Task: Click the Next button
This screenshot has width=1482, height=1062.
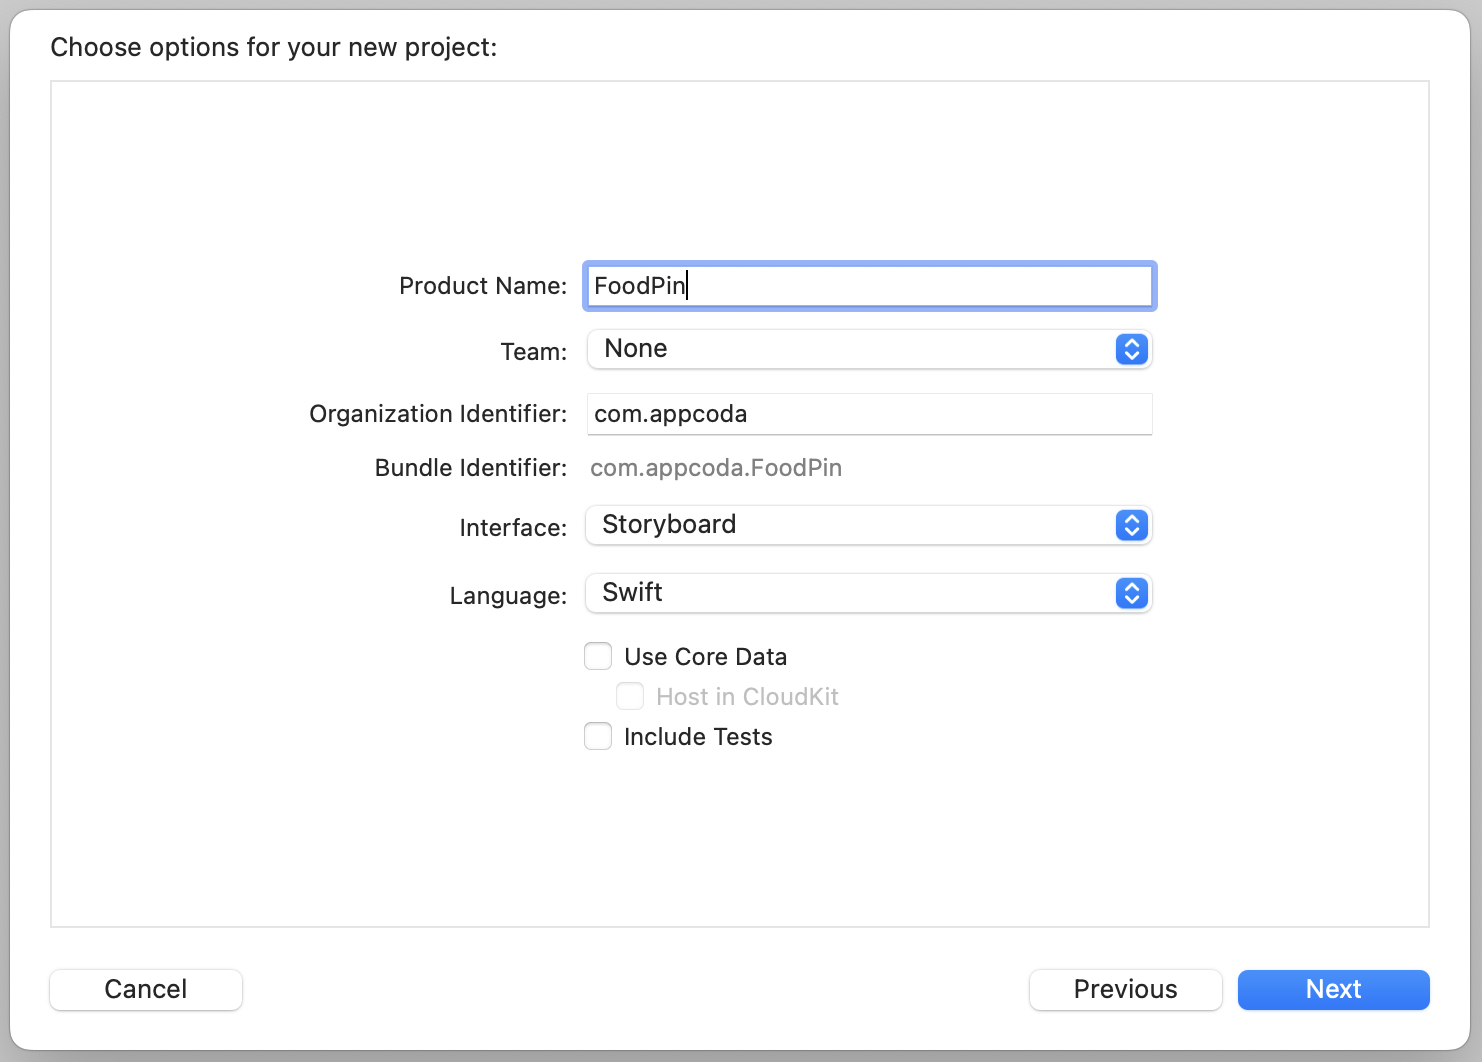Action: tap(1333, 989)
